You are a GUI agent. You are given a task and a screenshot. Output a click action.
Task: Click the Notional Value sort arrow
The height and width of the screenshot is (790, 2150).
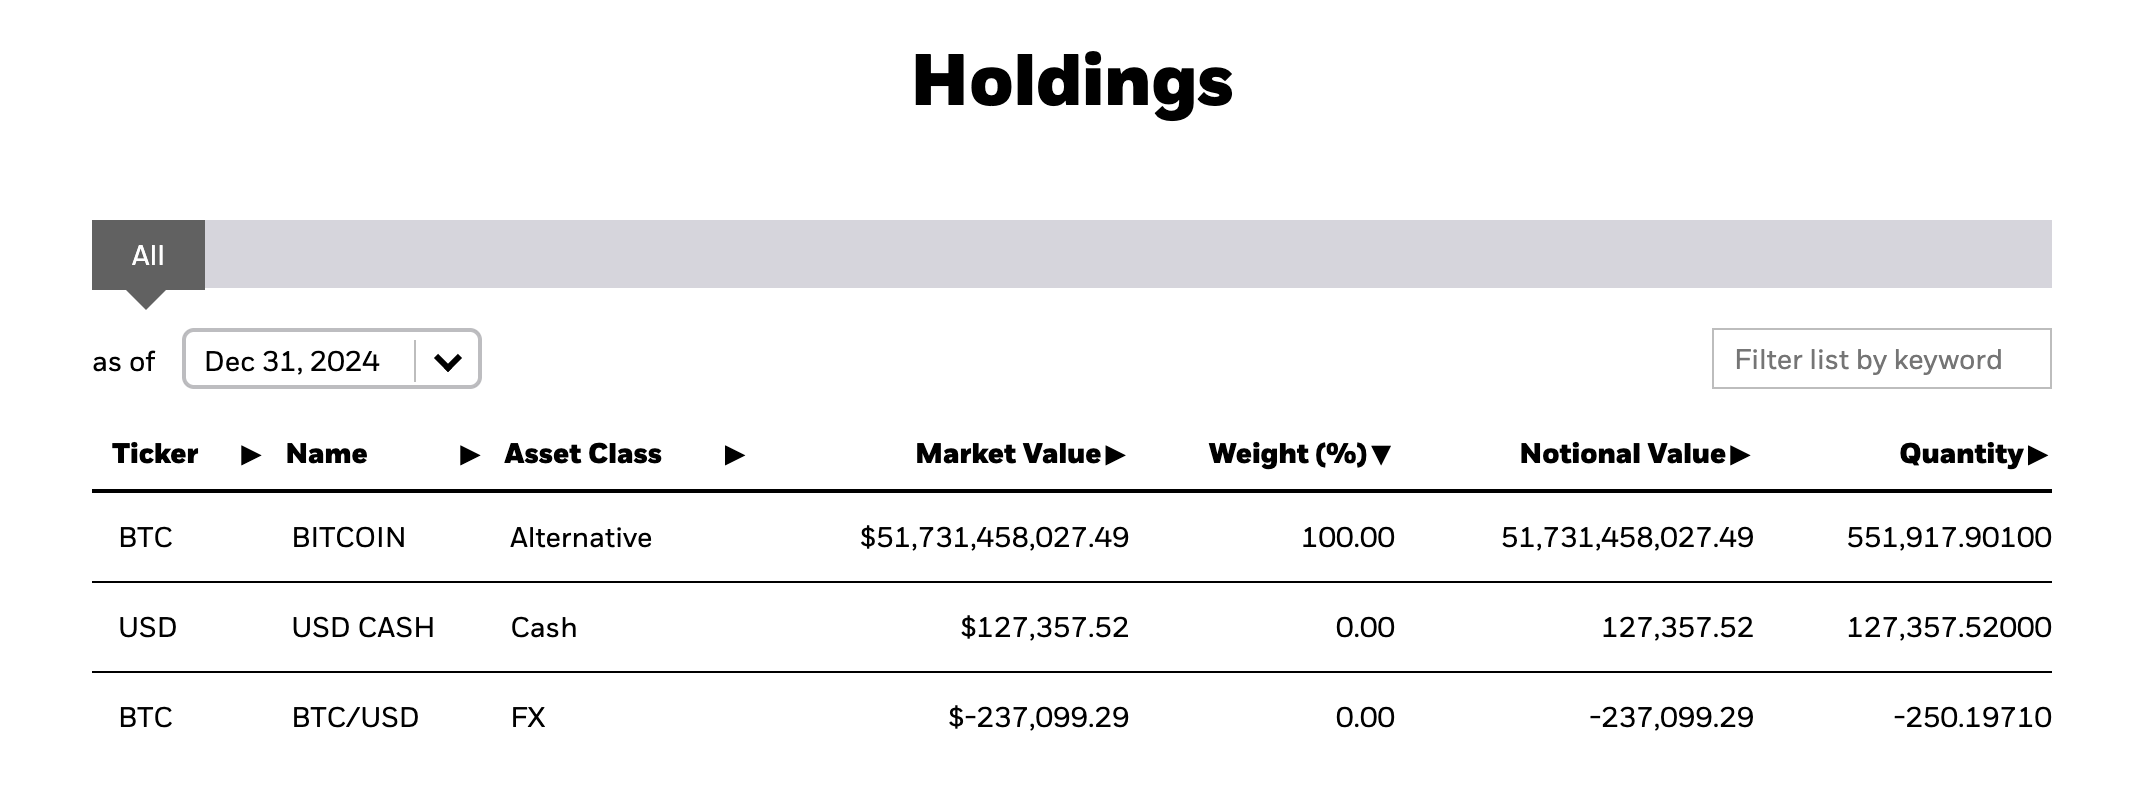1740,455
